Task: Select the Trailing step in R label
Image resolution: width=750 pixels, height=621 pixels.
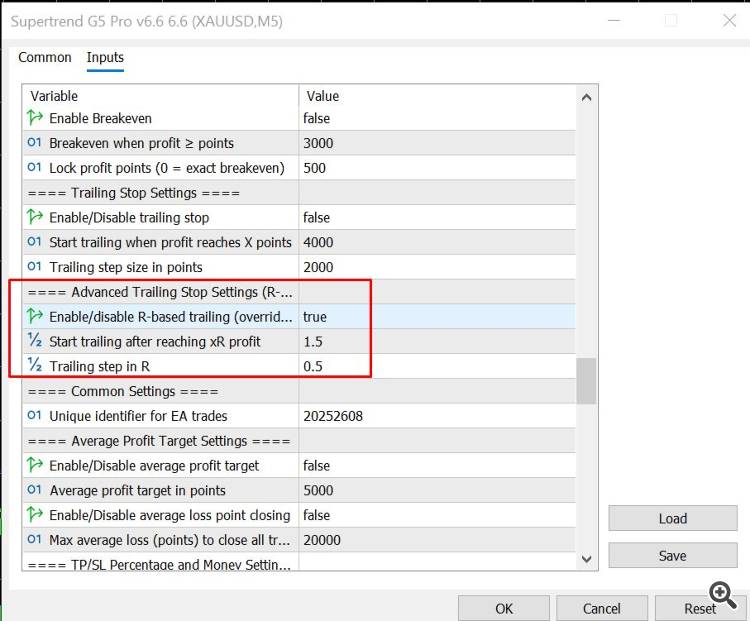Action: (99, 366)
